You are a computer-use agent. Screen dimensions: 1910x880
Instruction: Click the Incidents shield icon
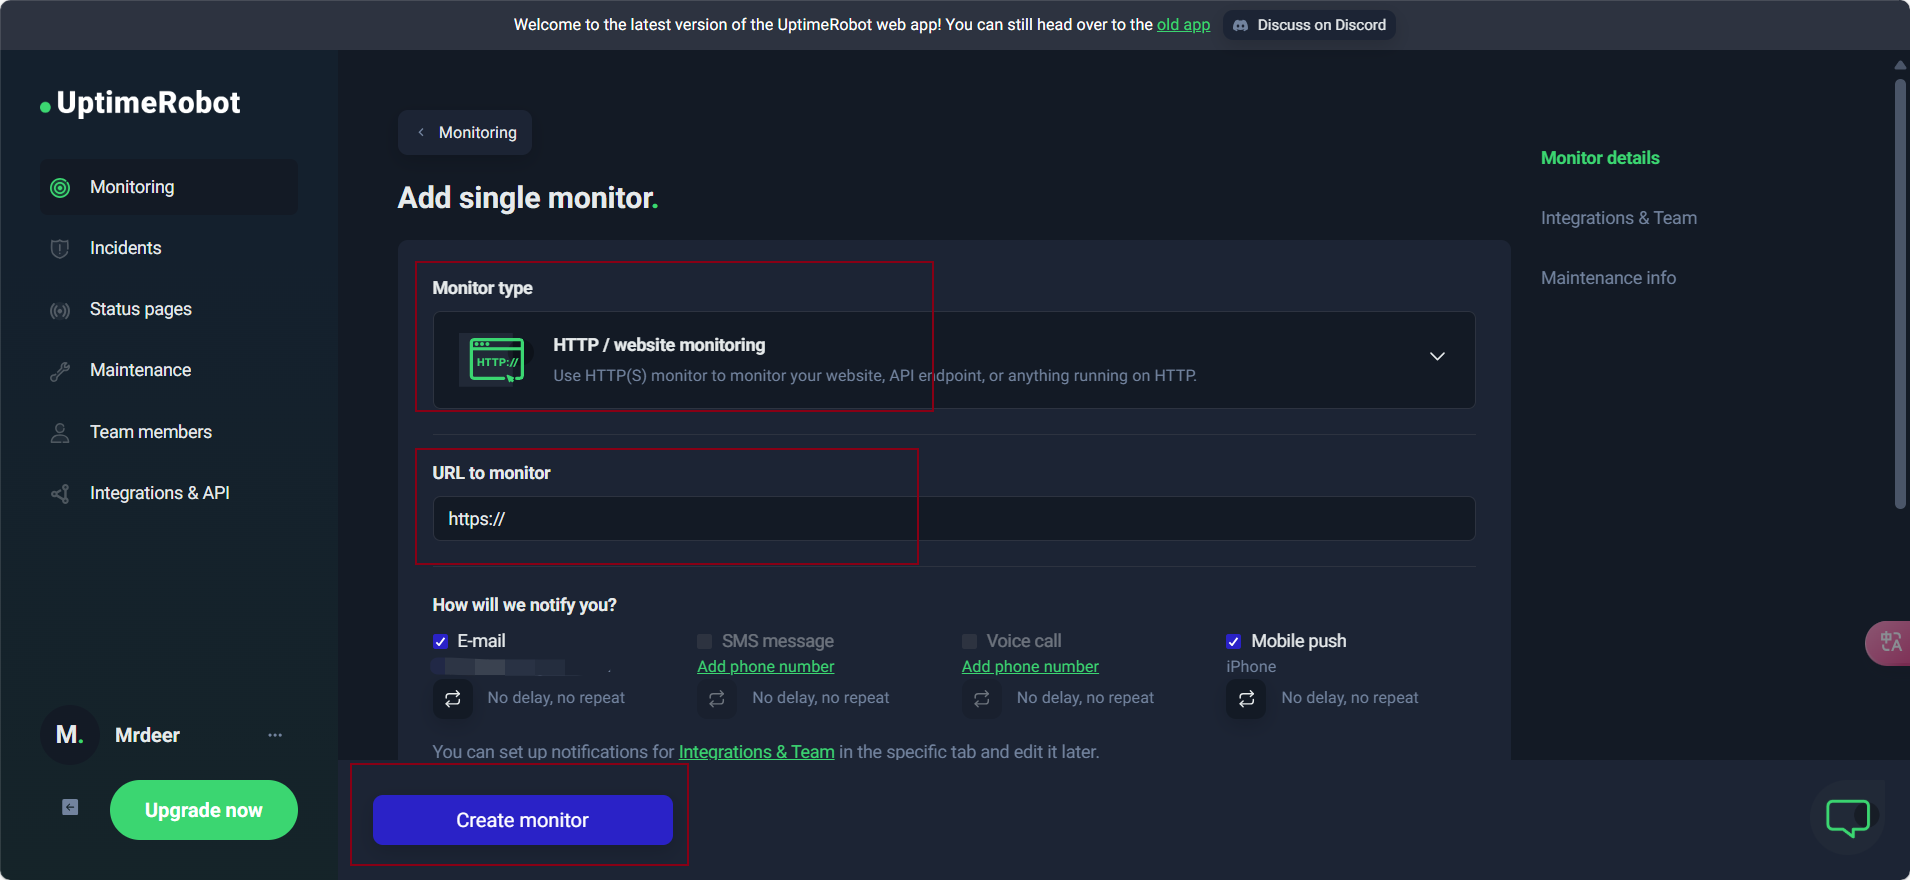click(x=60, y=249)
